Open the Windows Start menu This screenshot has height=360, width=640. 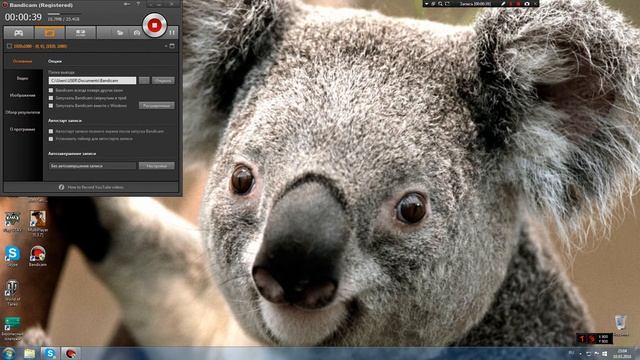pos(9,353)
